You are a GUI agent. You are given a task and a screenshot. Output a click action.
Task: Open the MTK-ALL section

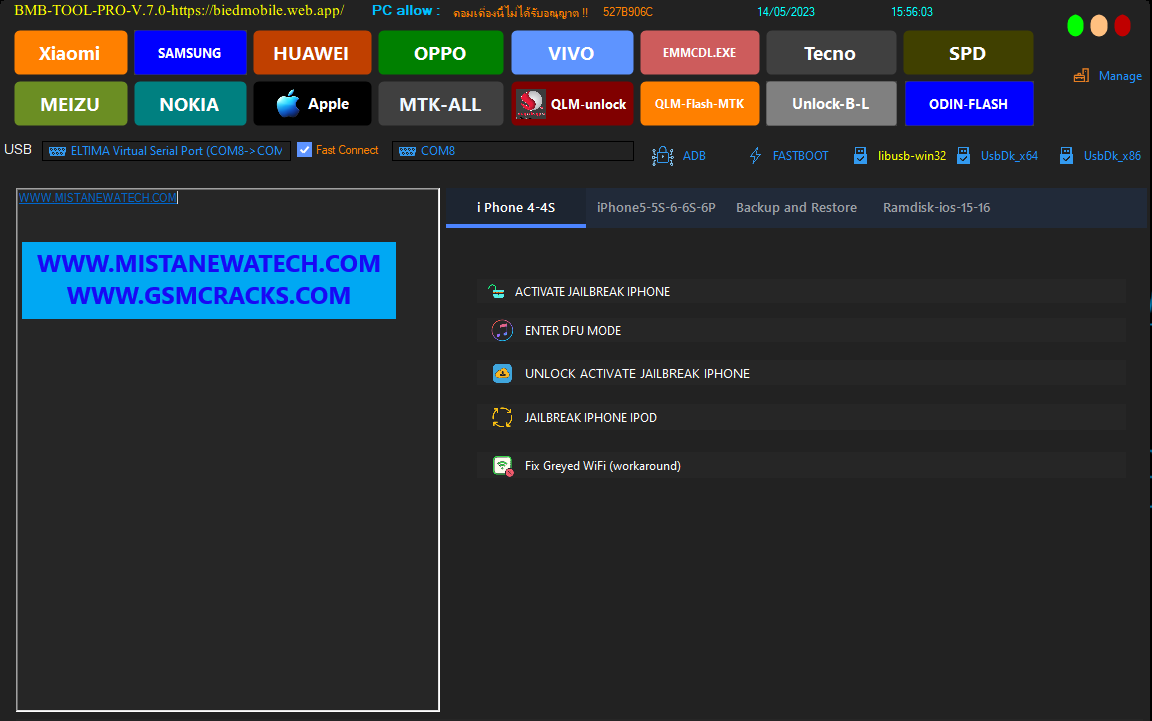coord(441,104)
